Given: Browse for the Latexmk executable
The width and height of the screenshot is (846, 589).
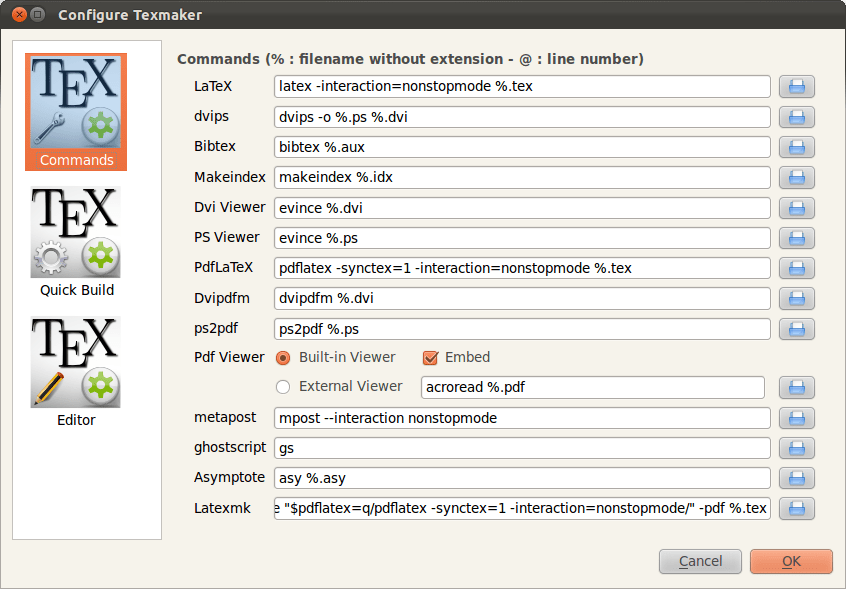Looking at the screenshot, I should (x=797, y=509).
